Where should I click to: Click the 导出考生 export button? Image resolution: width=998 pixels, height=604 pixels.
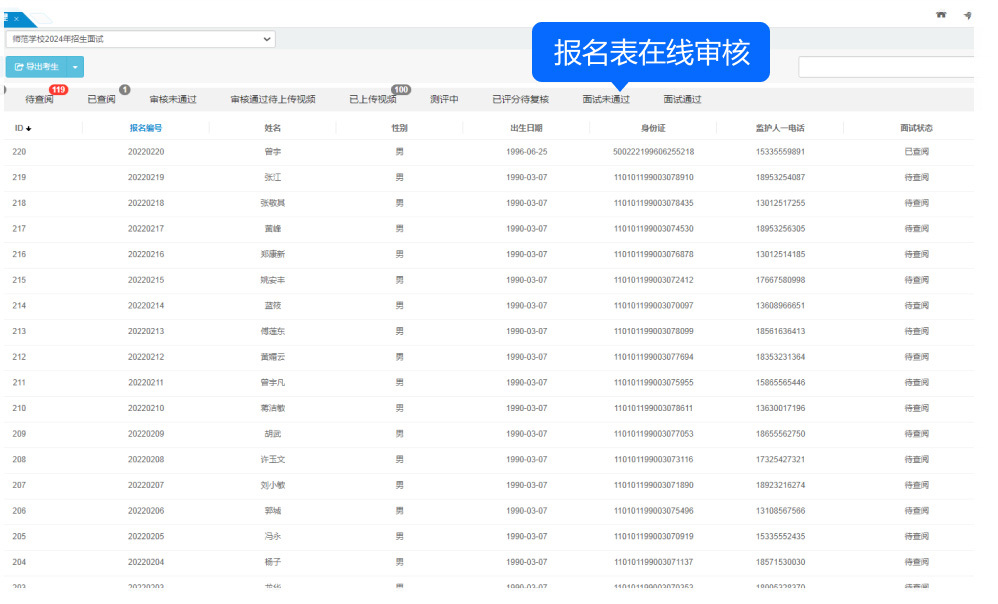point(37,67)
